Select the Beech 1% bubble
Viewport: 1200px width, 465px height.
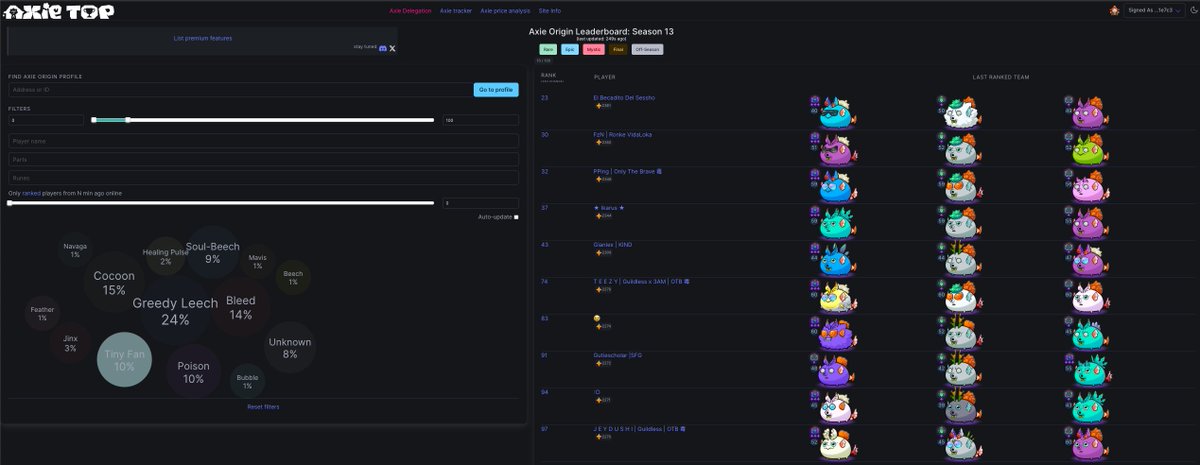pos(293,277)
